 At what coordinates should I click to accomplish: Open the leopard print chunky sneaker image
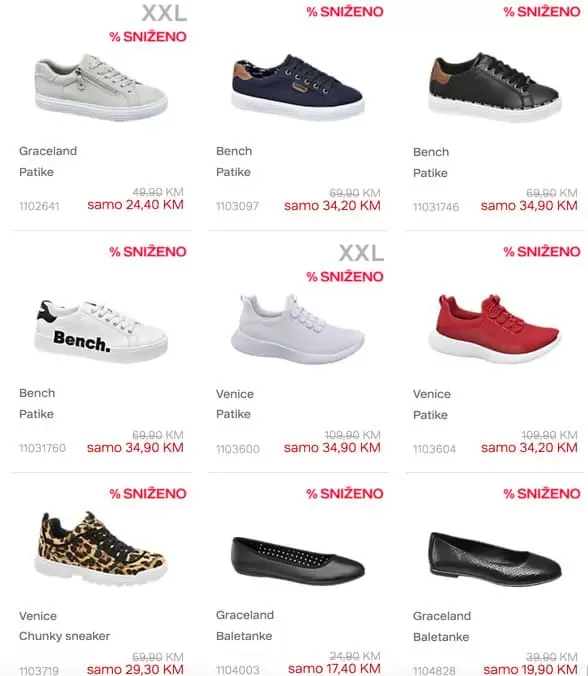coord(101,548)
